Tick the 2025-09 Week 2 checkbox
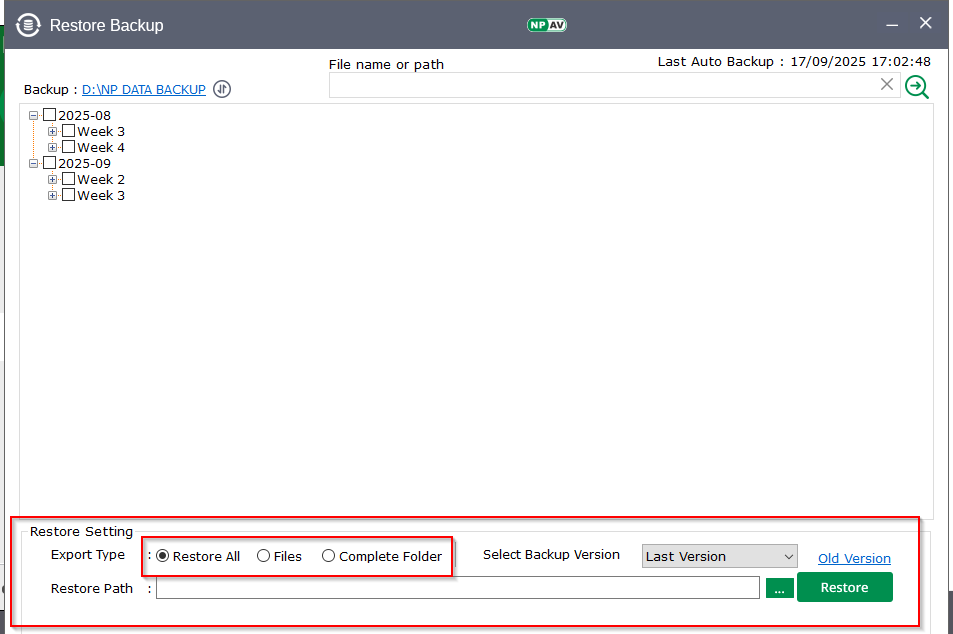Image resolution: width=953 pixels, height=634 pixels. click(x=69, y=179)
